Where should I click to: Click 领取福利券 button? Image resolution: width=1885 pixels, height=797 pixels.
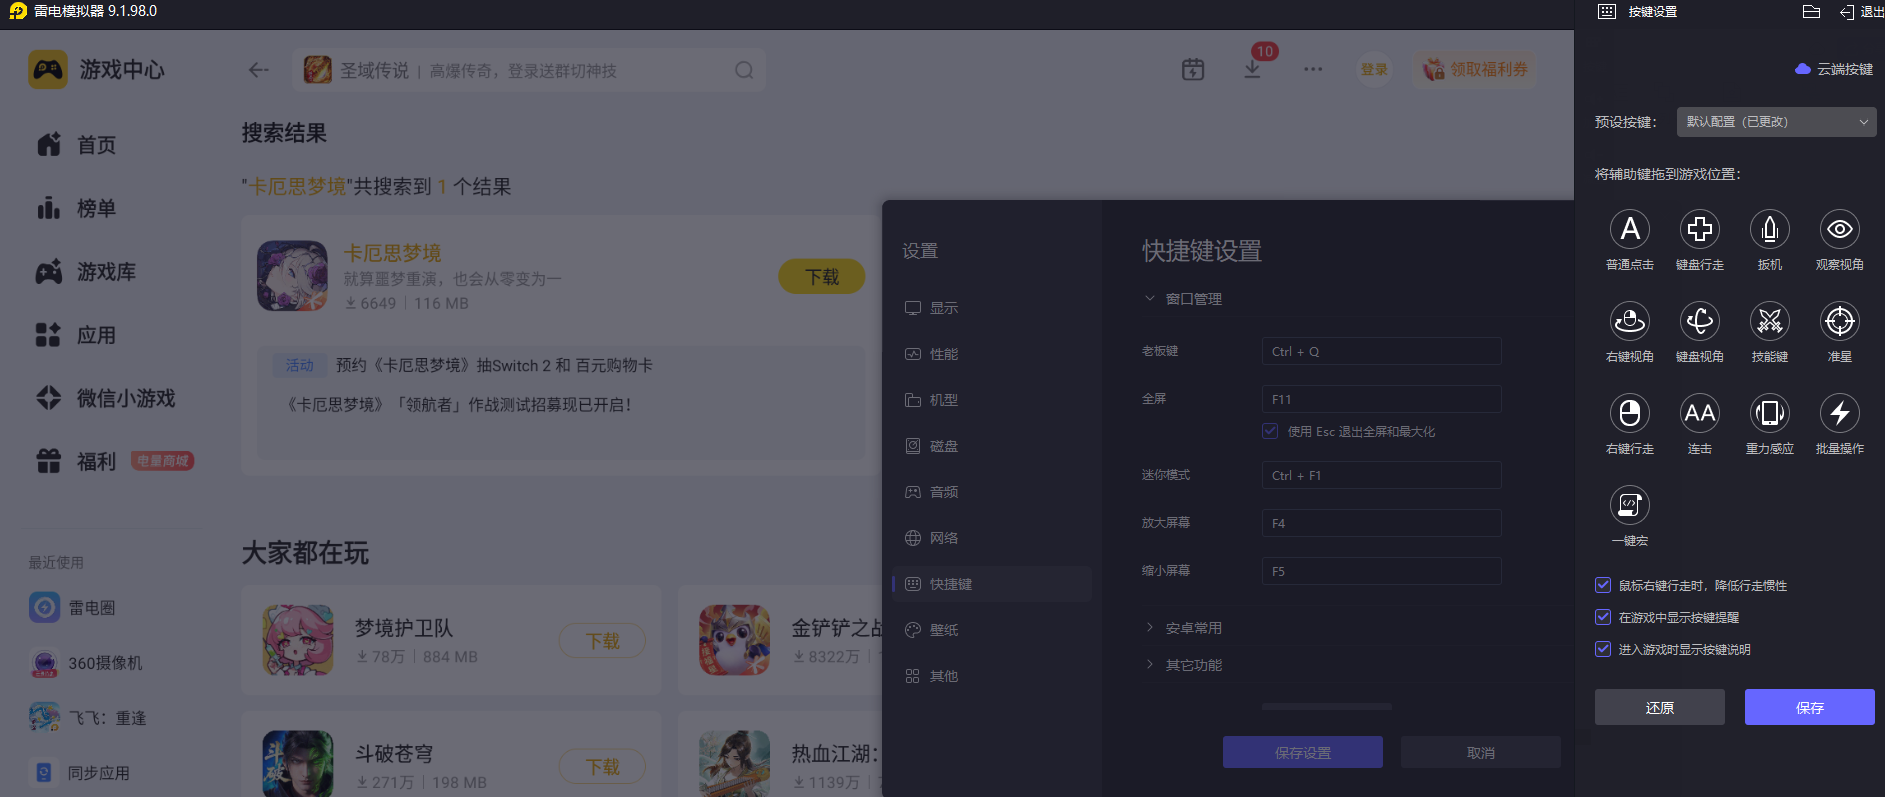(1475, 69)
